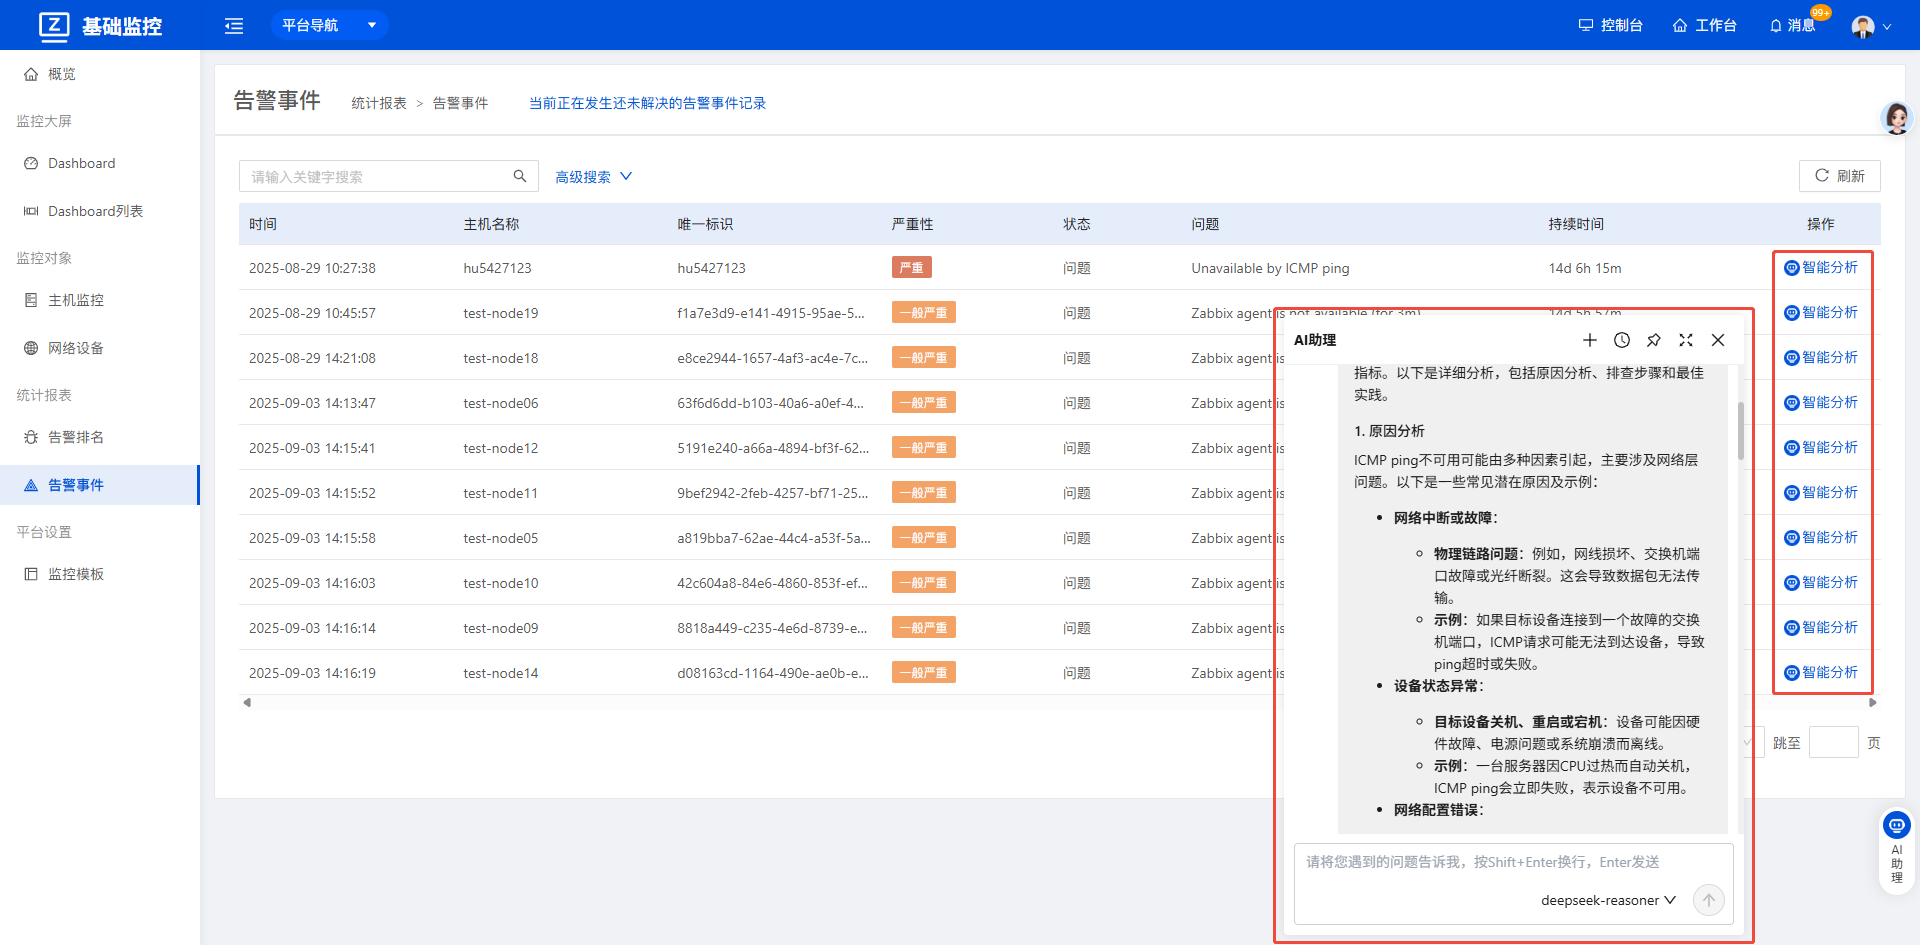Open the 平台导航 dropdown
The height and width of the screenshot is (945, 1920).
tap(329, 25)
